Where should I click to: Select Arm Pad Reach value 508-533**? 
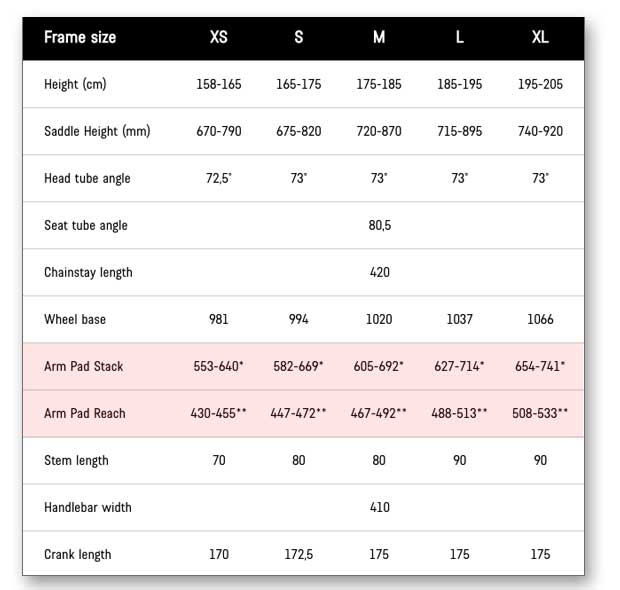[x=540, y=413]
